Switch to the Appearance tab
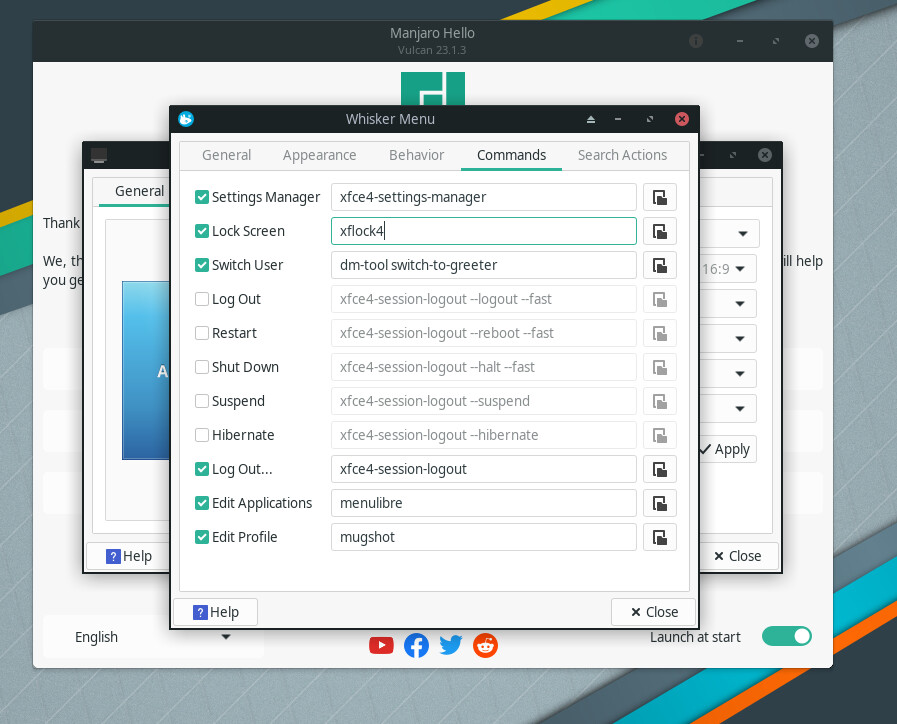The width and height of the screenshot is (897, 724). [x=319, y=155]
